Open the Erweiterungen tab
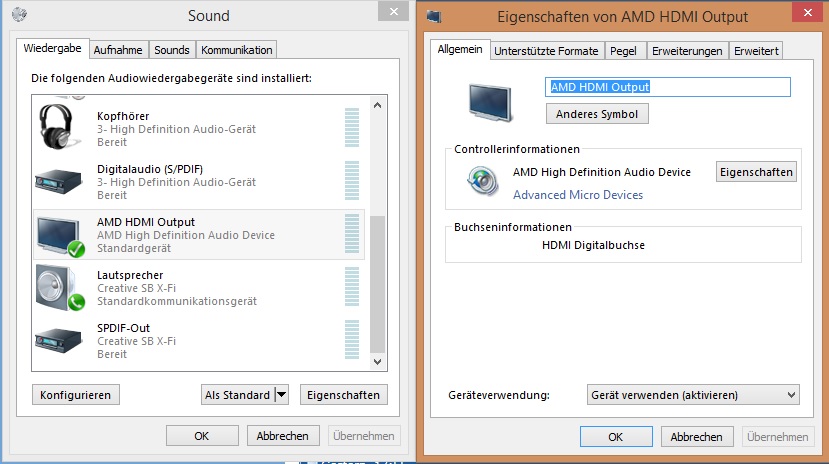The height and width of the screenshot is (464, 829). [x=687, y=51]
